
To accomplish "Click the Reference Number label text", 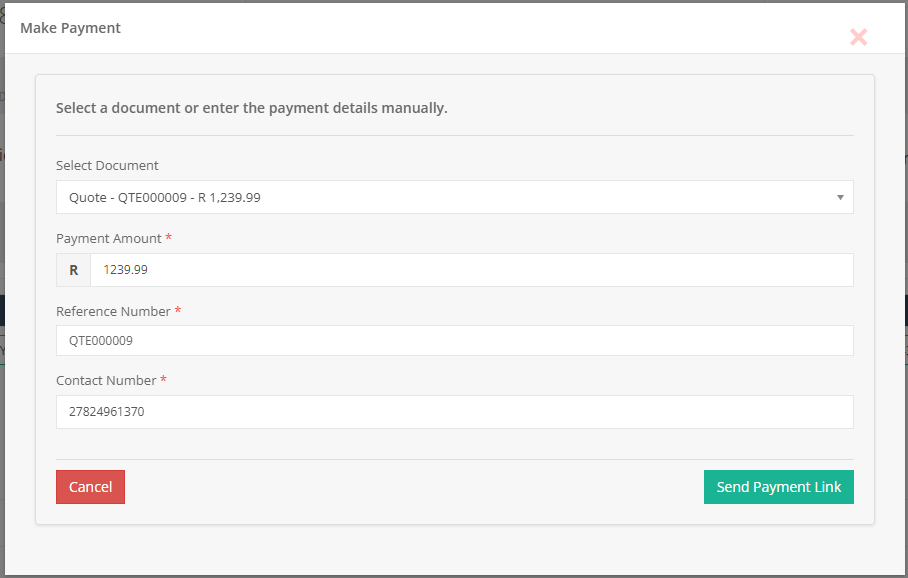I will [113, 312].
